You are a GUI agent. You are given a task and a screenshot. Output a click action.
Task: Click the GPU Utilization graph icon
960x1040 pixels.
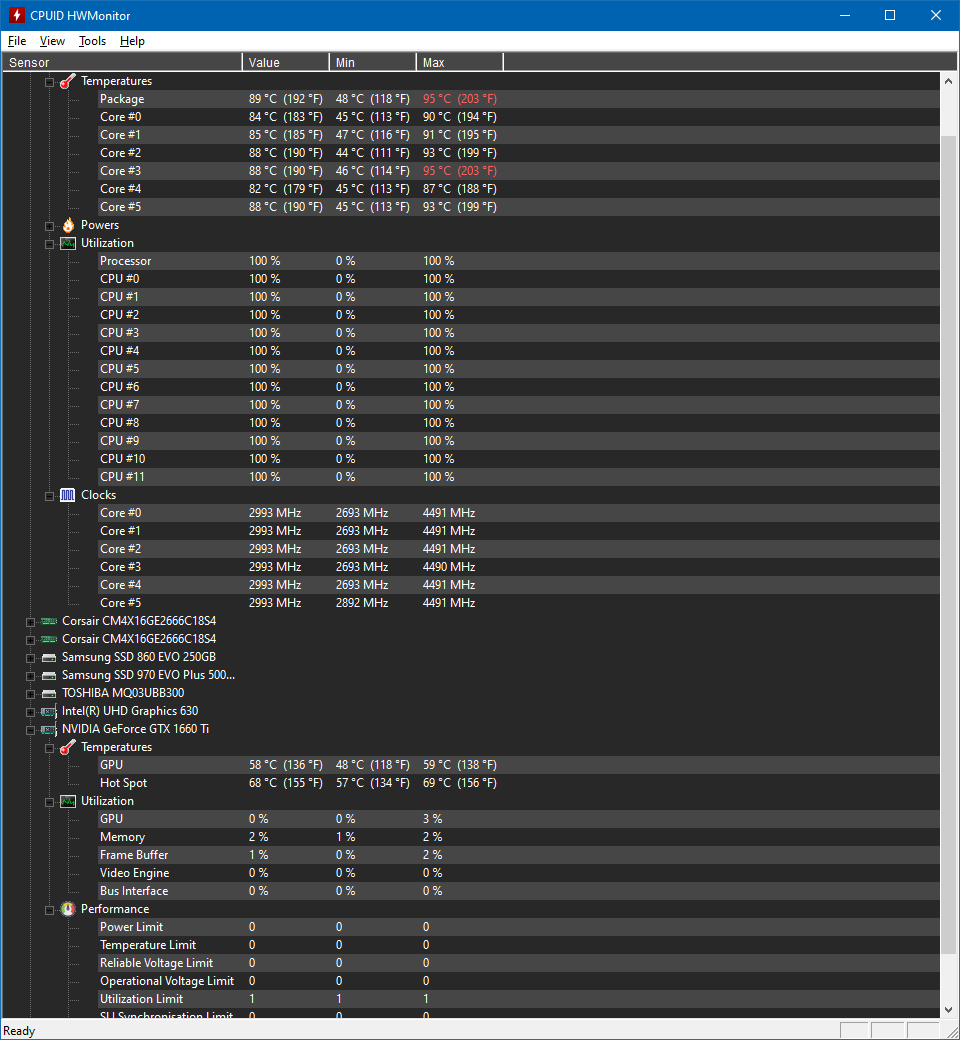click(x=68, y=801)
